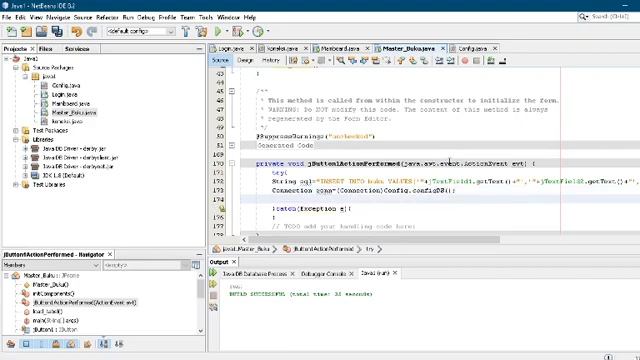This screenshot has width=640, height=360.
Task: Click the Shift Line Right editor icon
Action: pyautogui.click(x=451, y=61)
